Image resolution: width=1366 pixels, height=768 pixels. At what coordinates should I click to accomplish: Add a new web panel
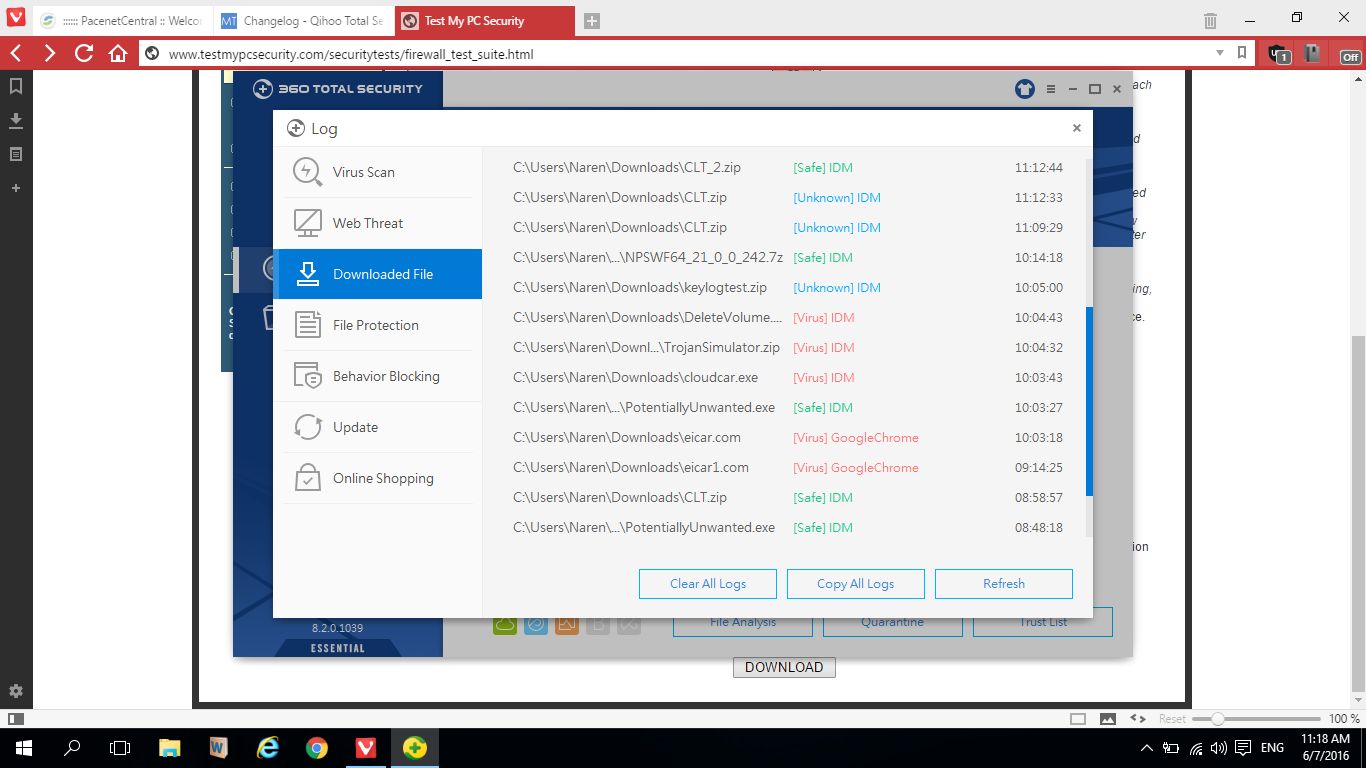(x=16, y=188)
